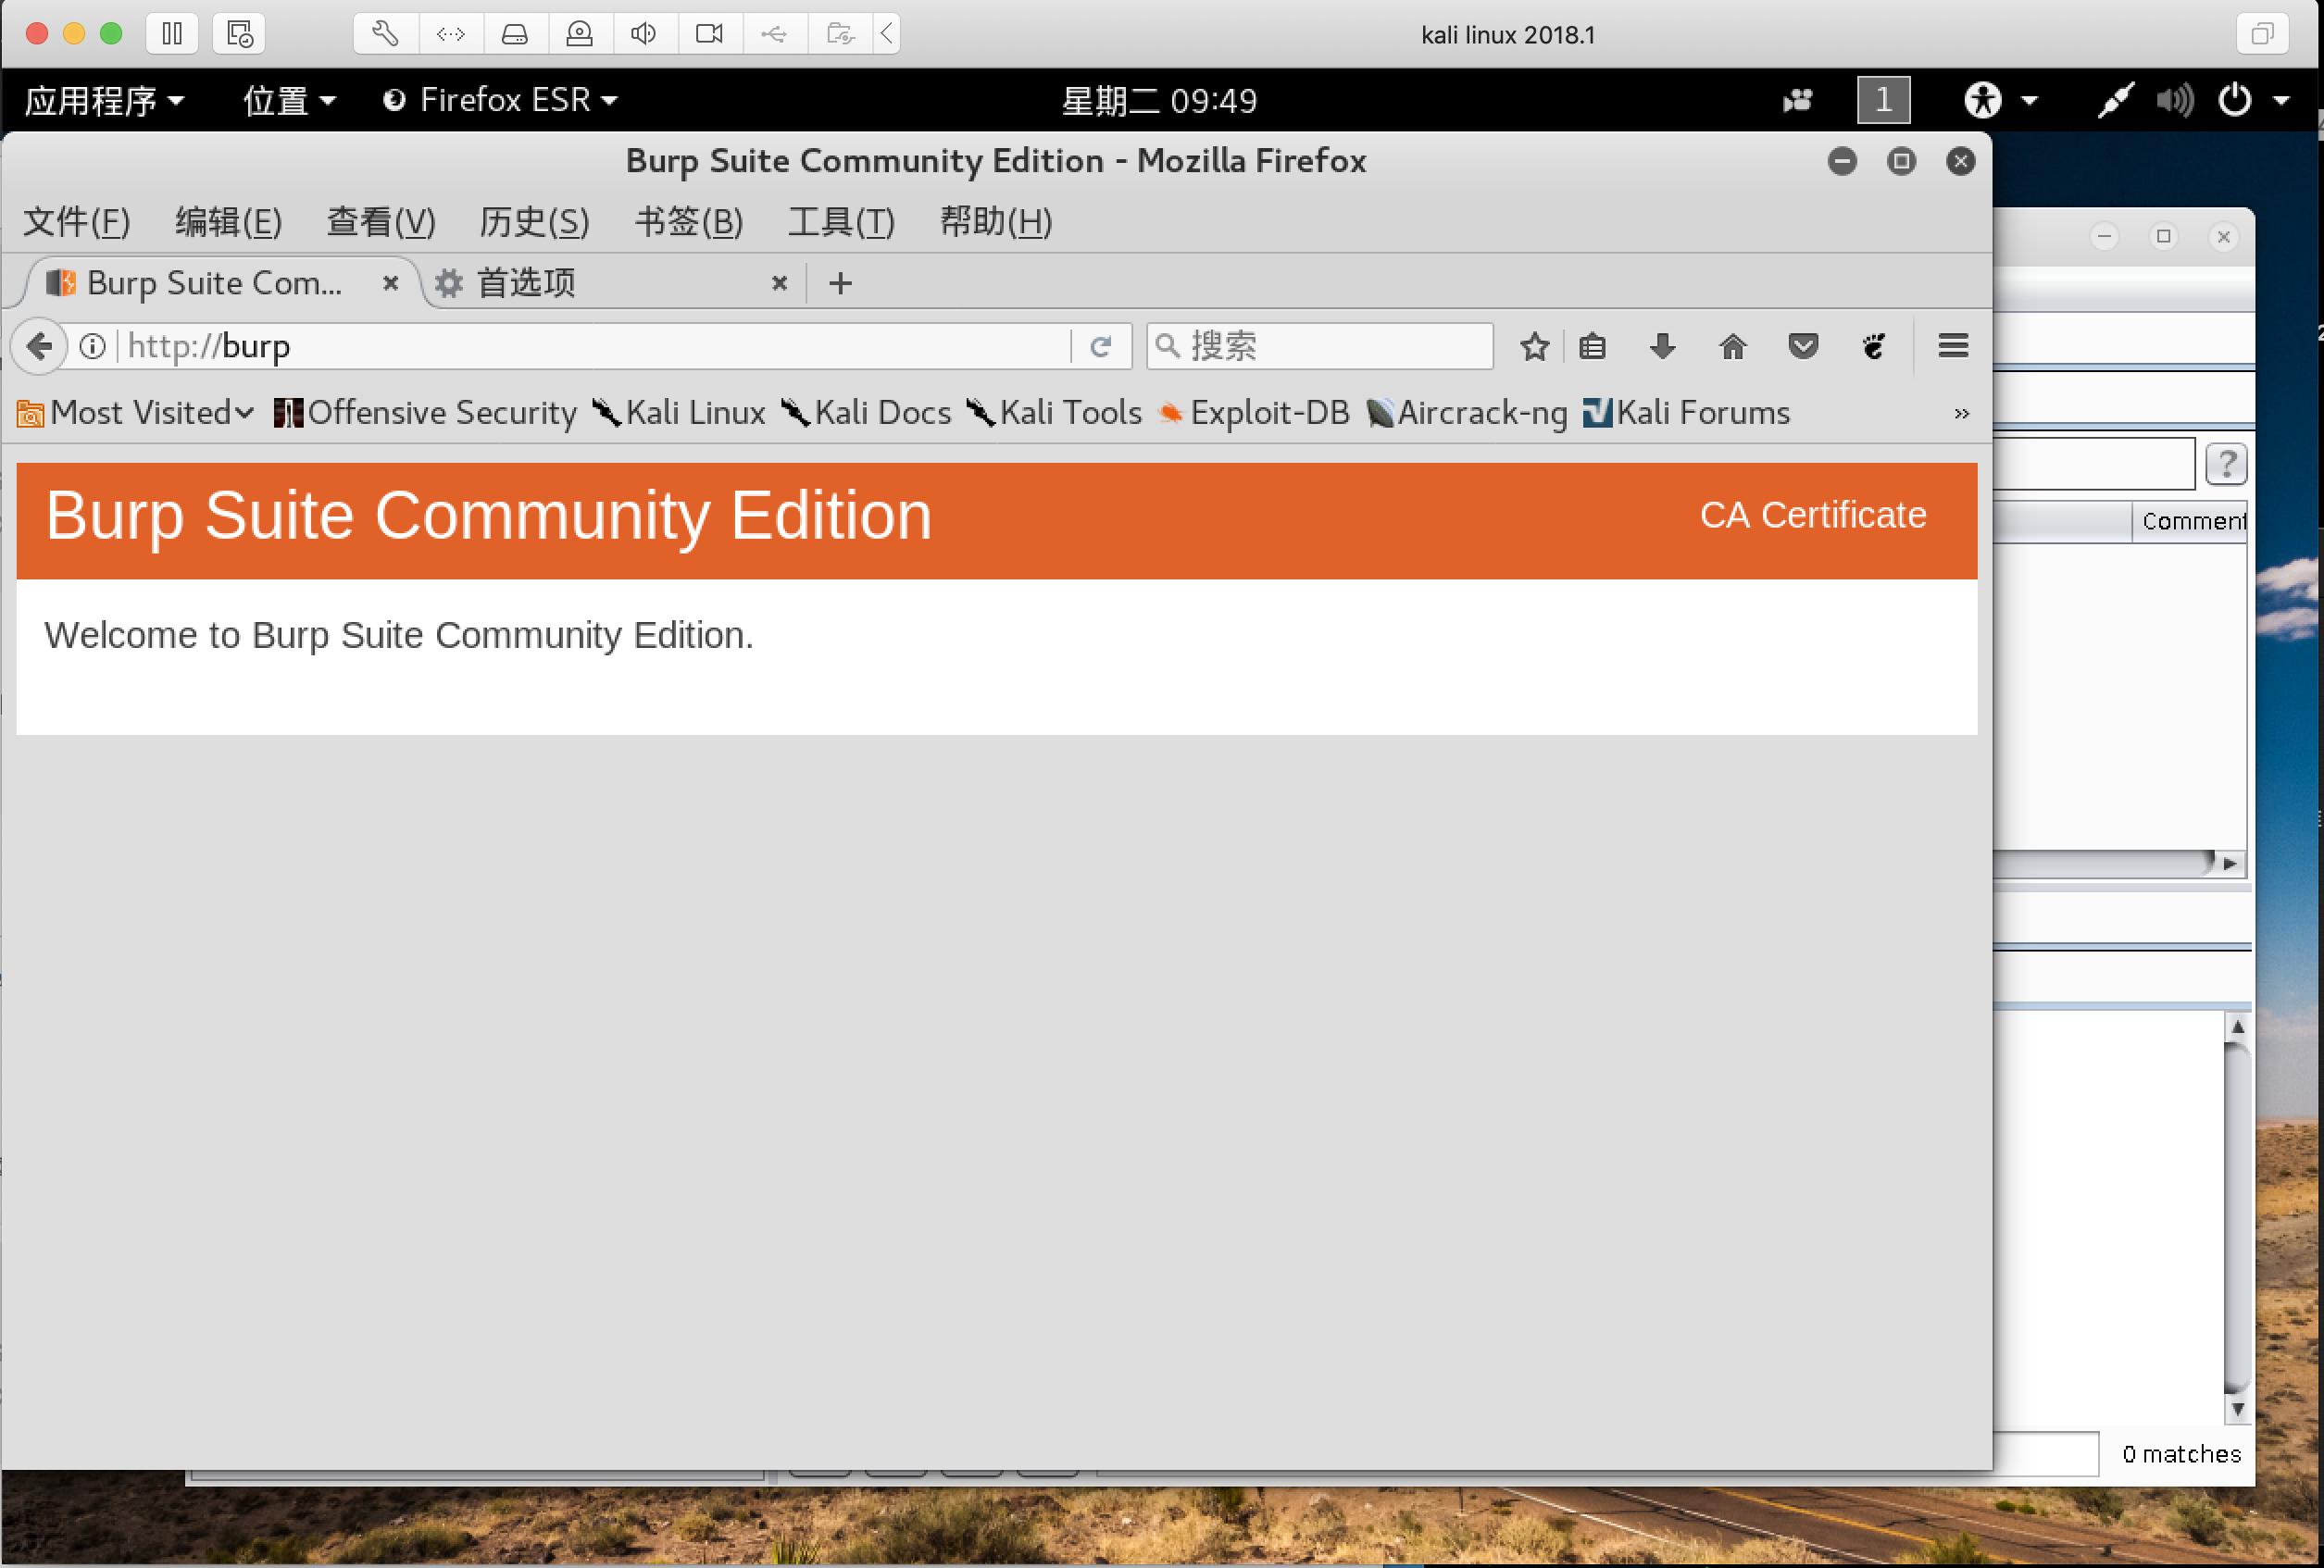The width and height of the screenshot is (2324, 1568).
Task: Click the reload page icon
Action: (1100, 346)
